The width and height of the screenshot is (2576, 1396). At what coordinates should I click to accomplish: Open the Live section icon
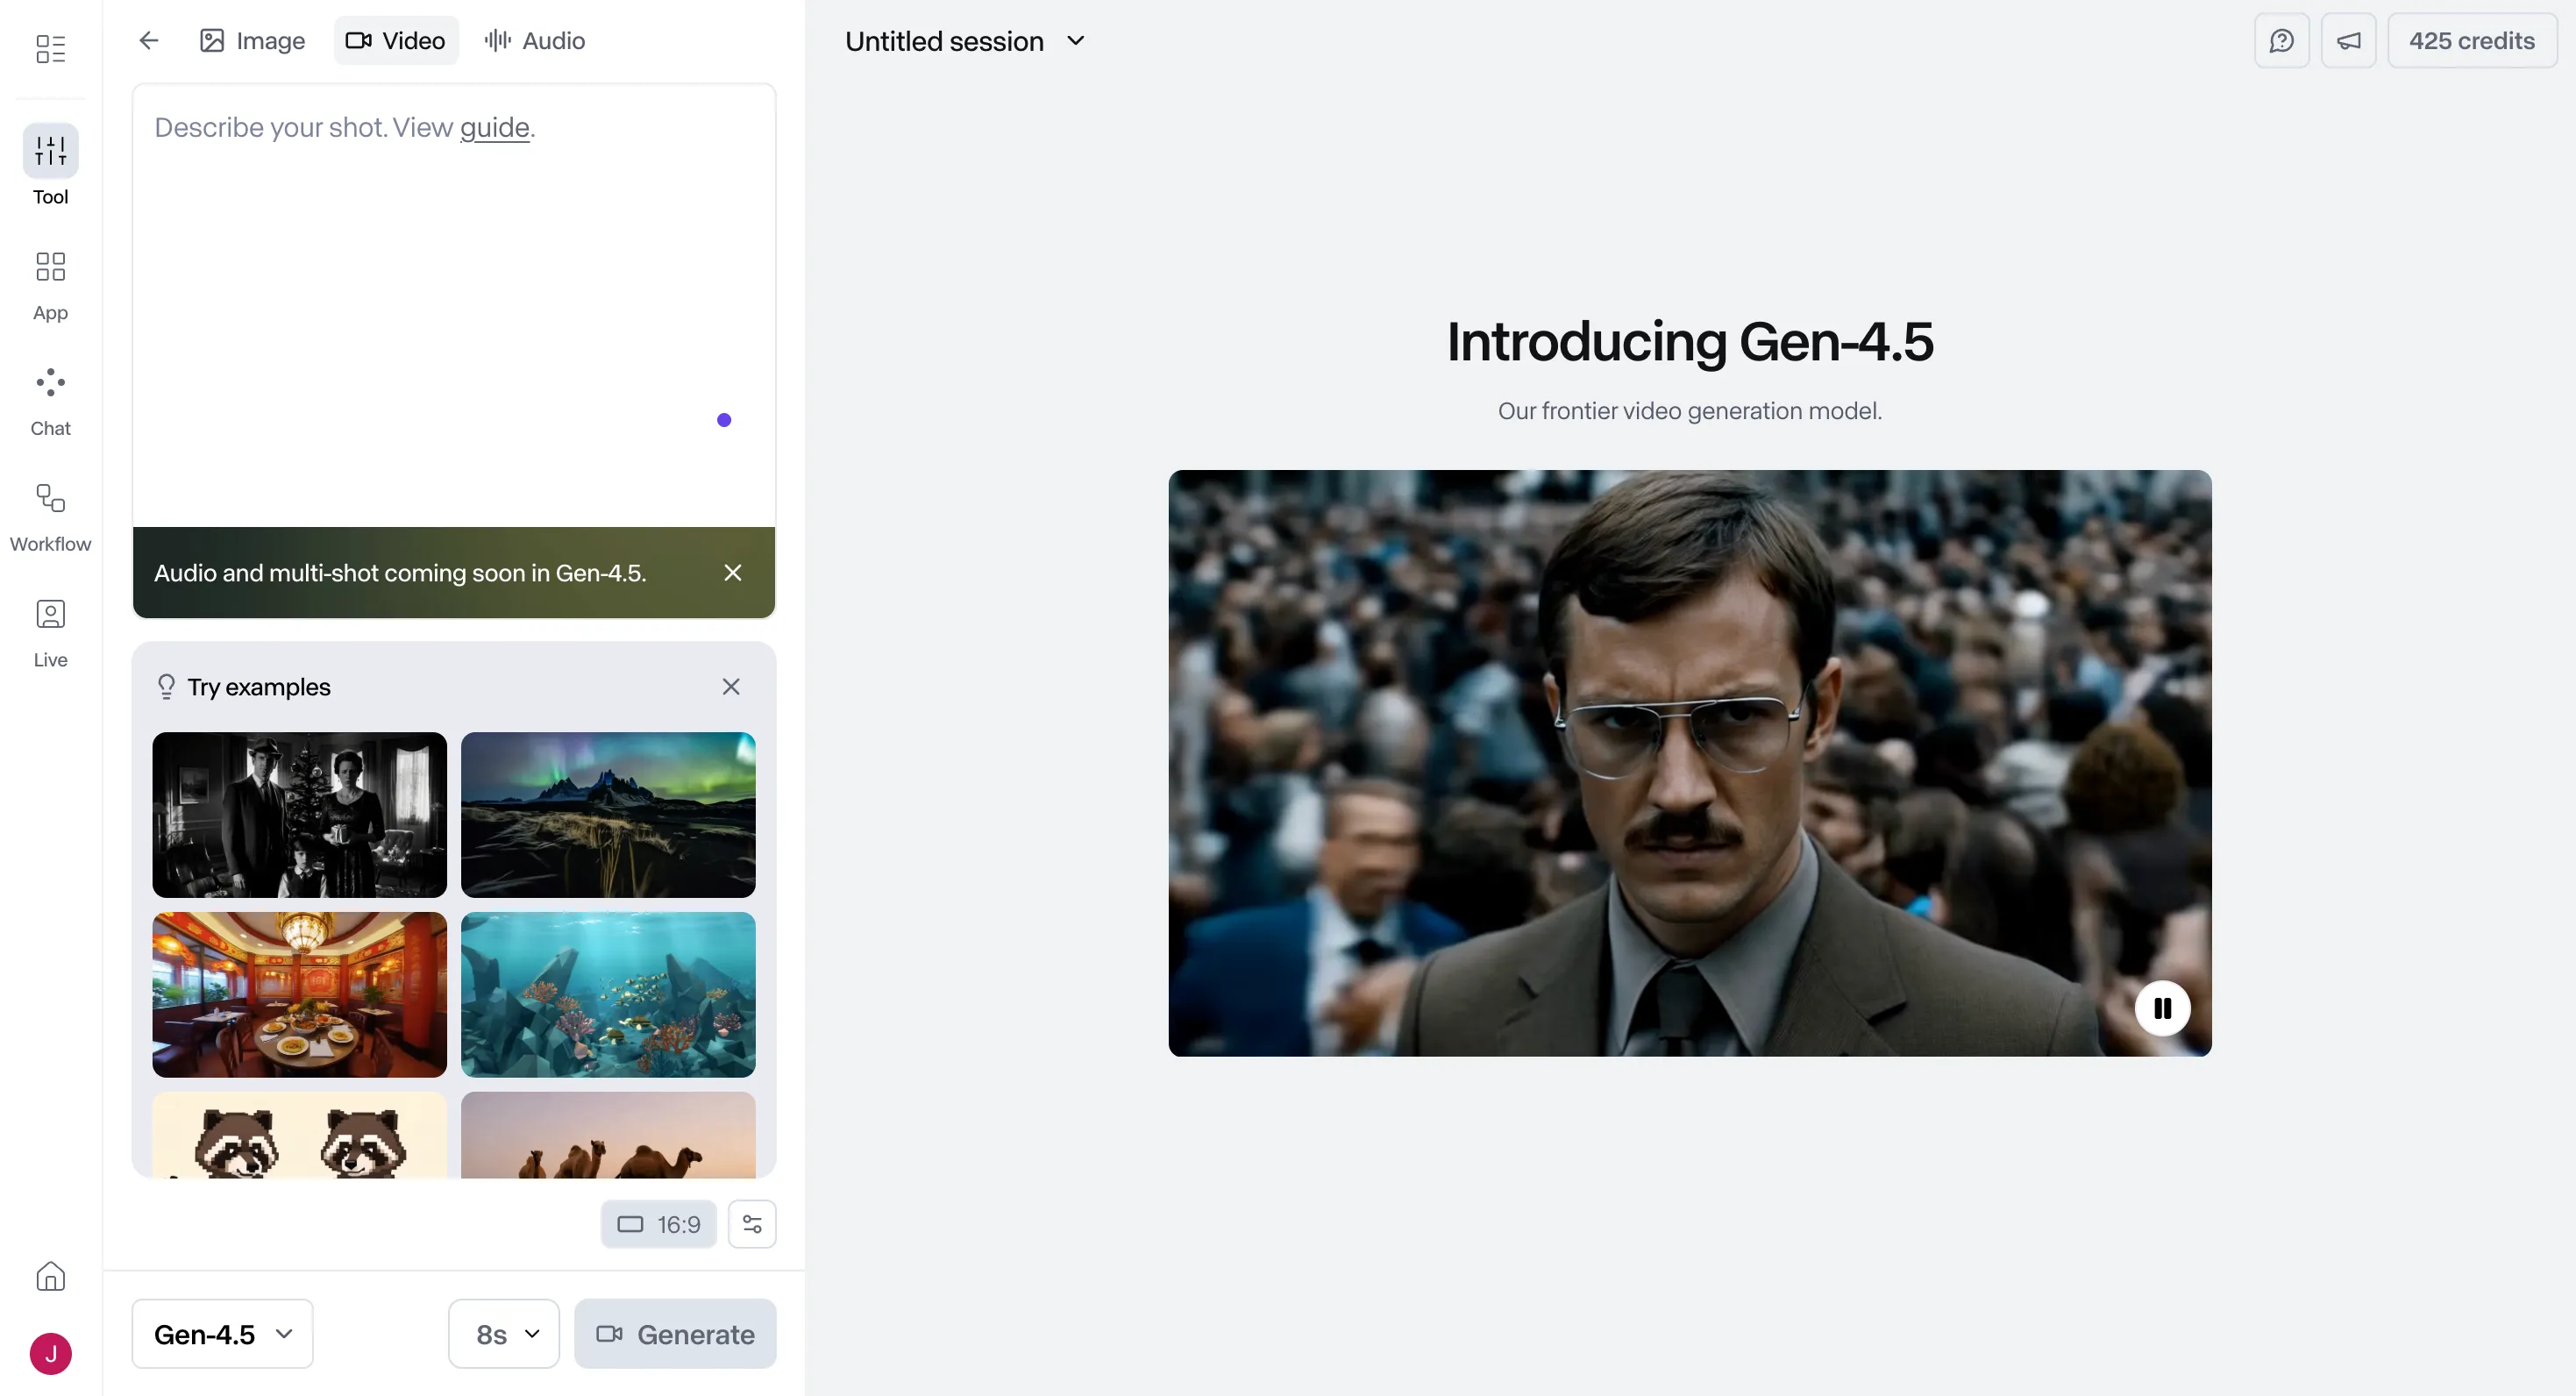50,614
